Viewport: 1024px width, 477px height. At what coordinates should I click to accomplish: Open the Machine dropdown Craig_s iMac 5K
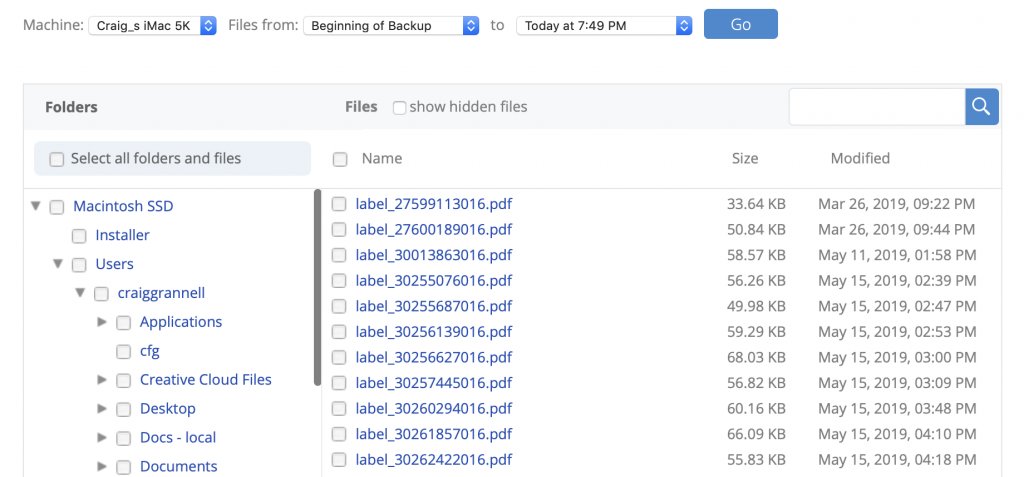pos(153,25)
